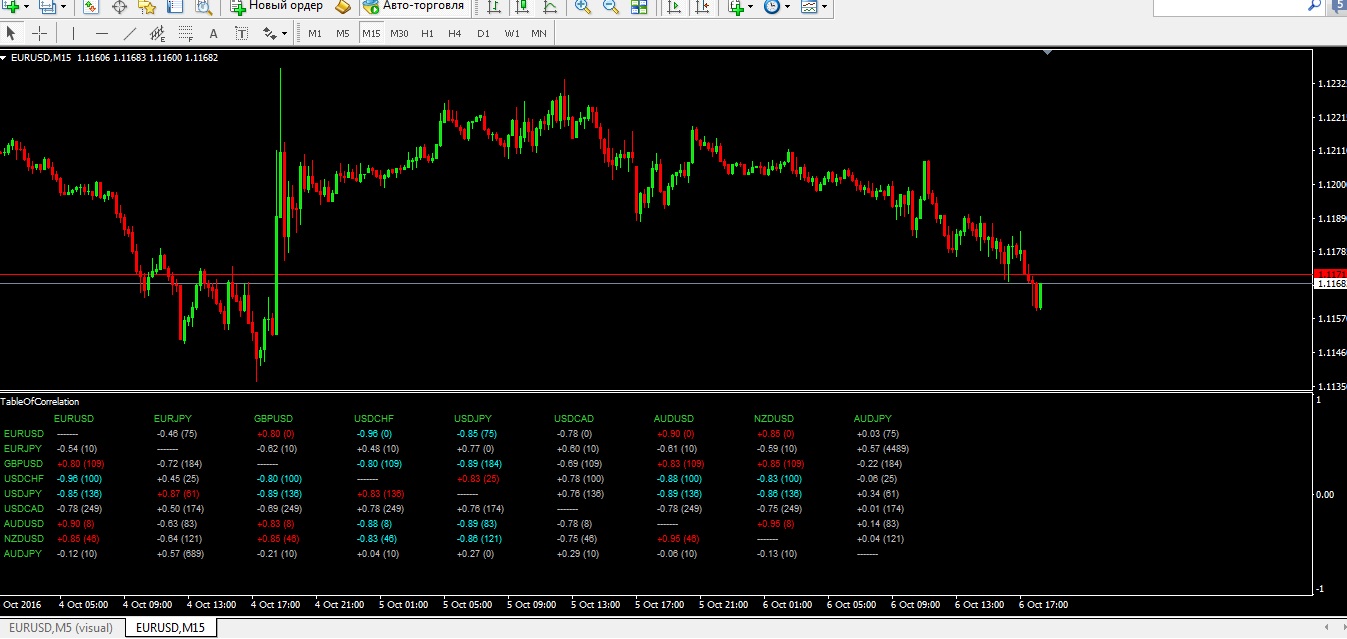1347x639 pixels.
Task: Click into the search input field
Action: (1230, 6)
